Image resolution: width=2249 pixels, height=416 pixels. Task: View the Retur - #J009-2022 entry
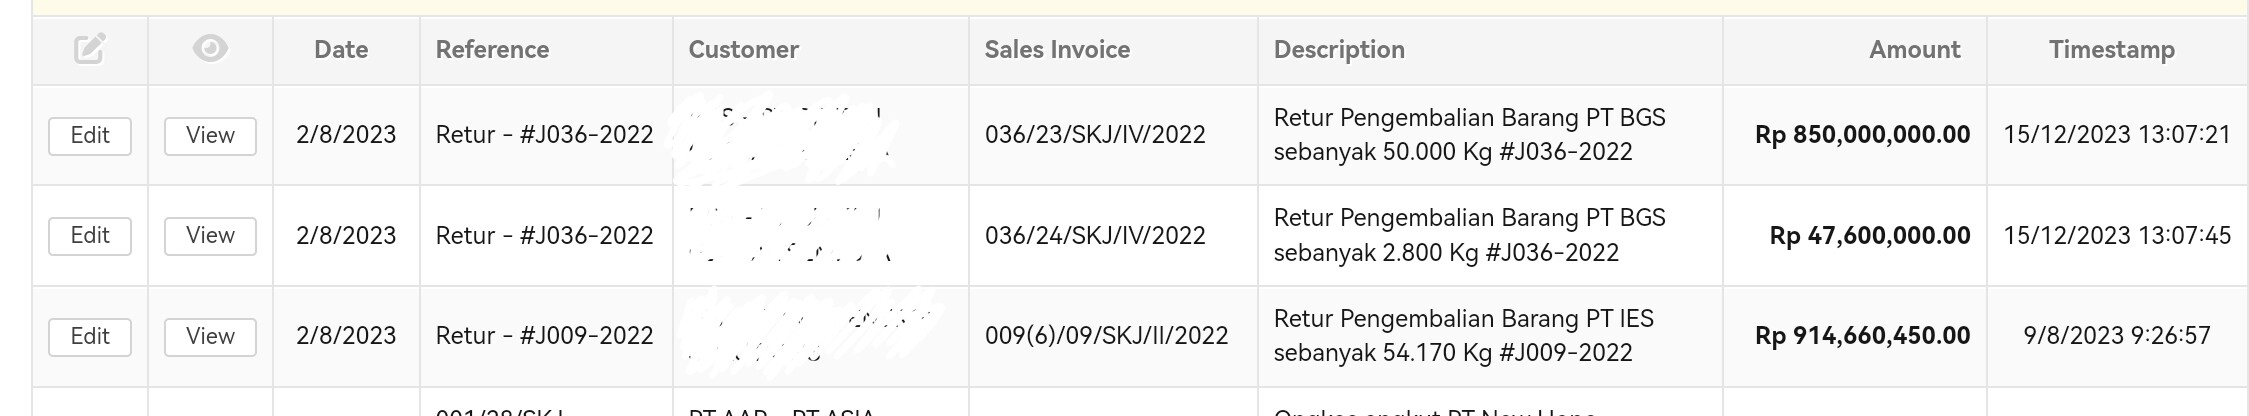pyautogui.click(x=210, y=337)
